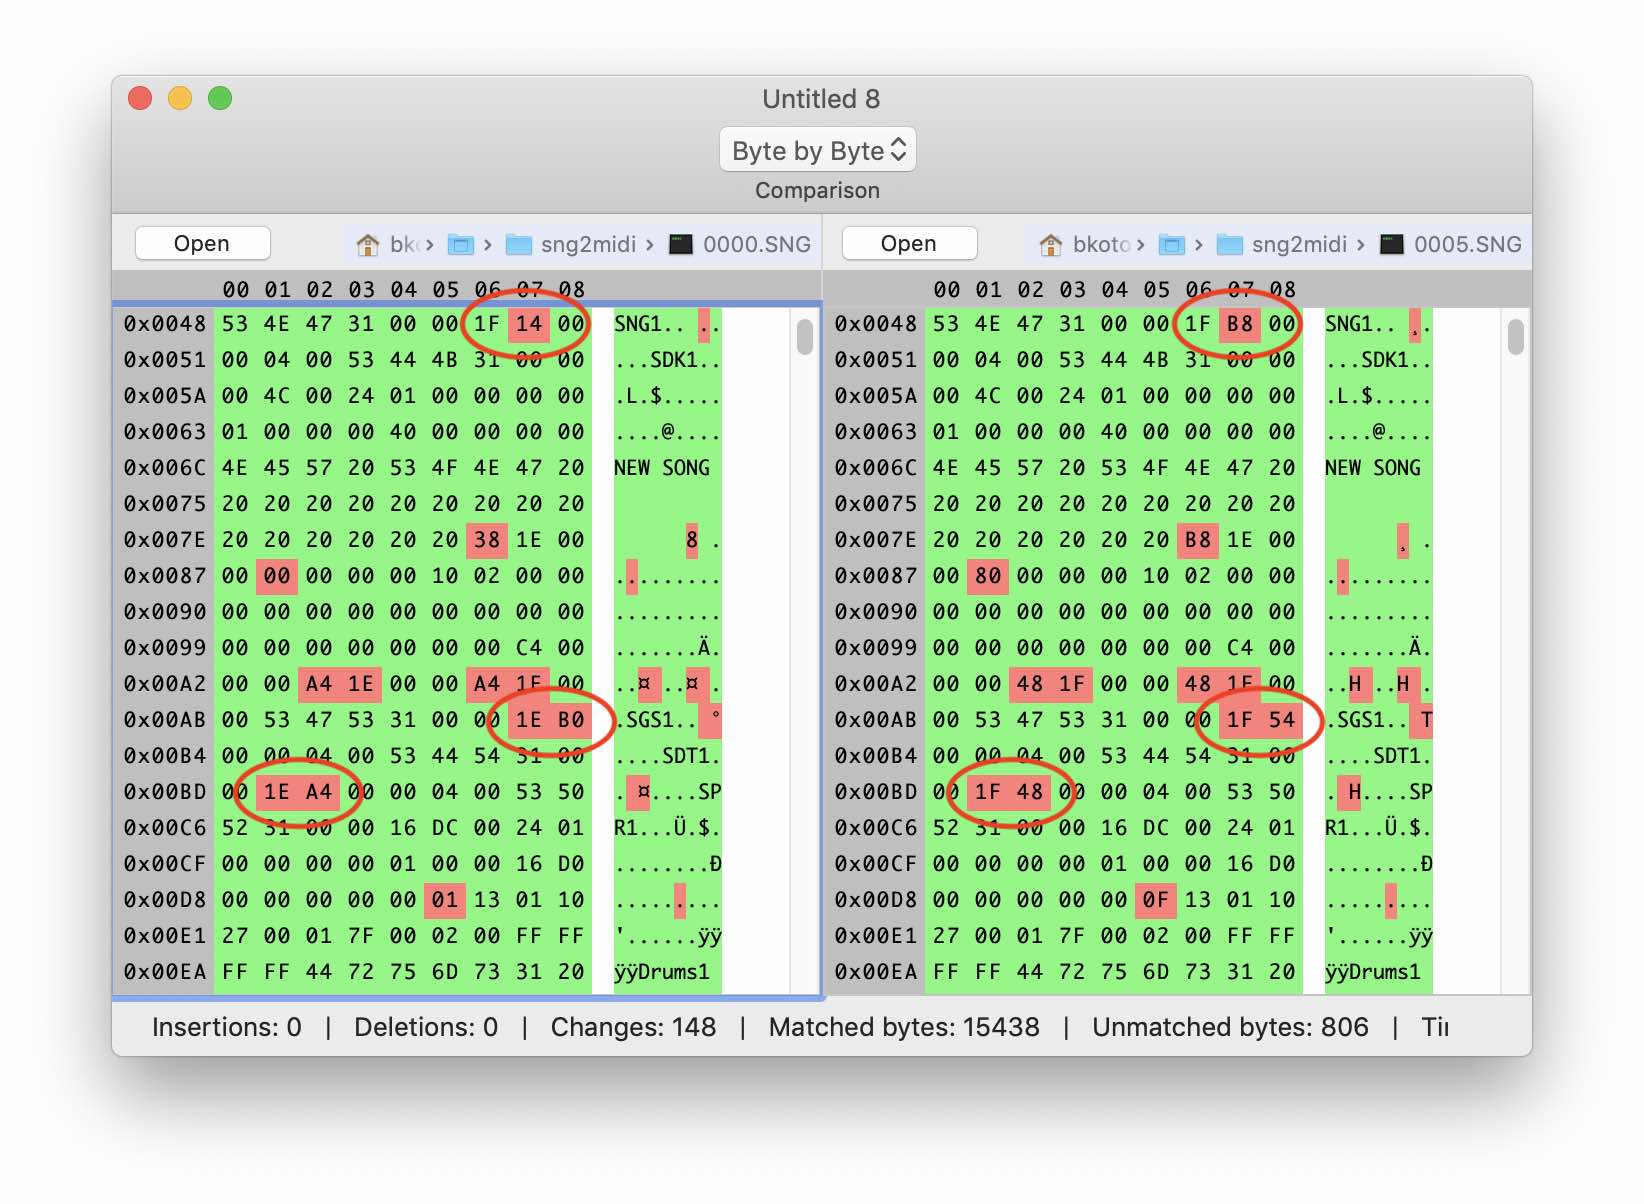
Task: Close the Untitled 8 window with the red button
Action: 140,98
